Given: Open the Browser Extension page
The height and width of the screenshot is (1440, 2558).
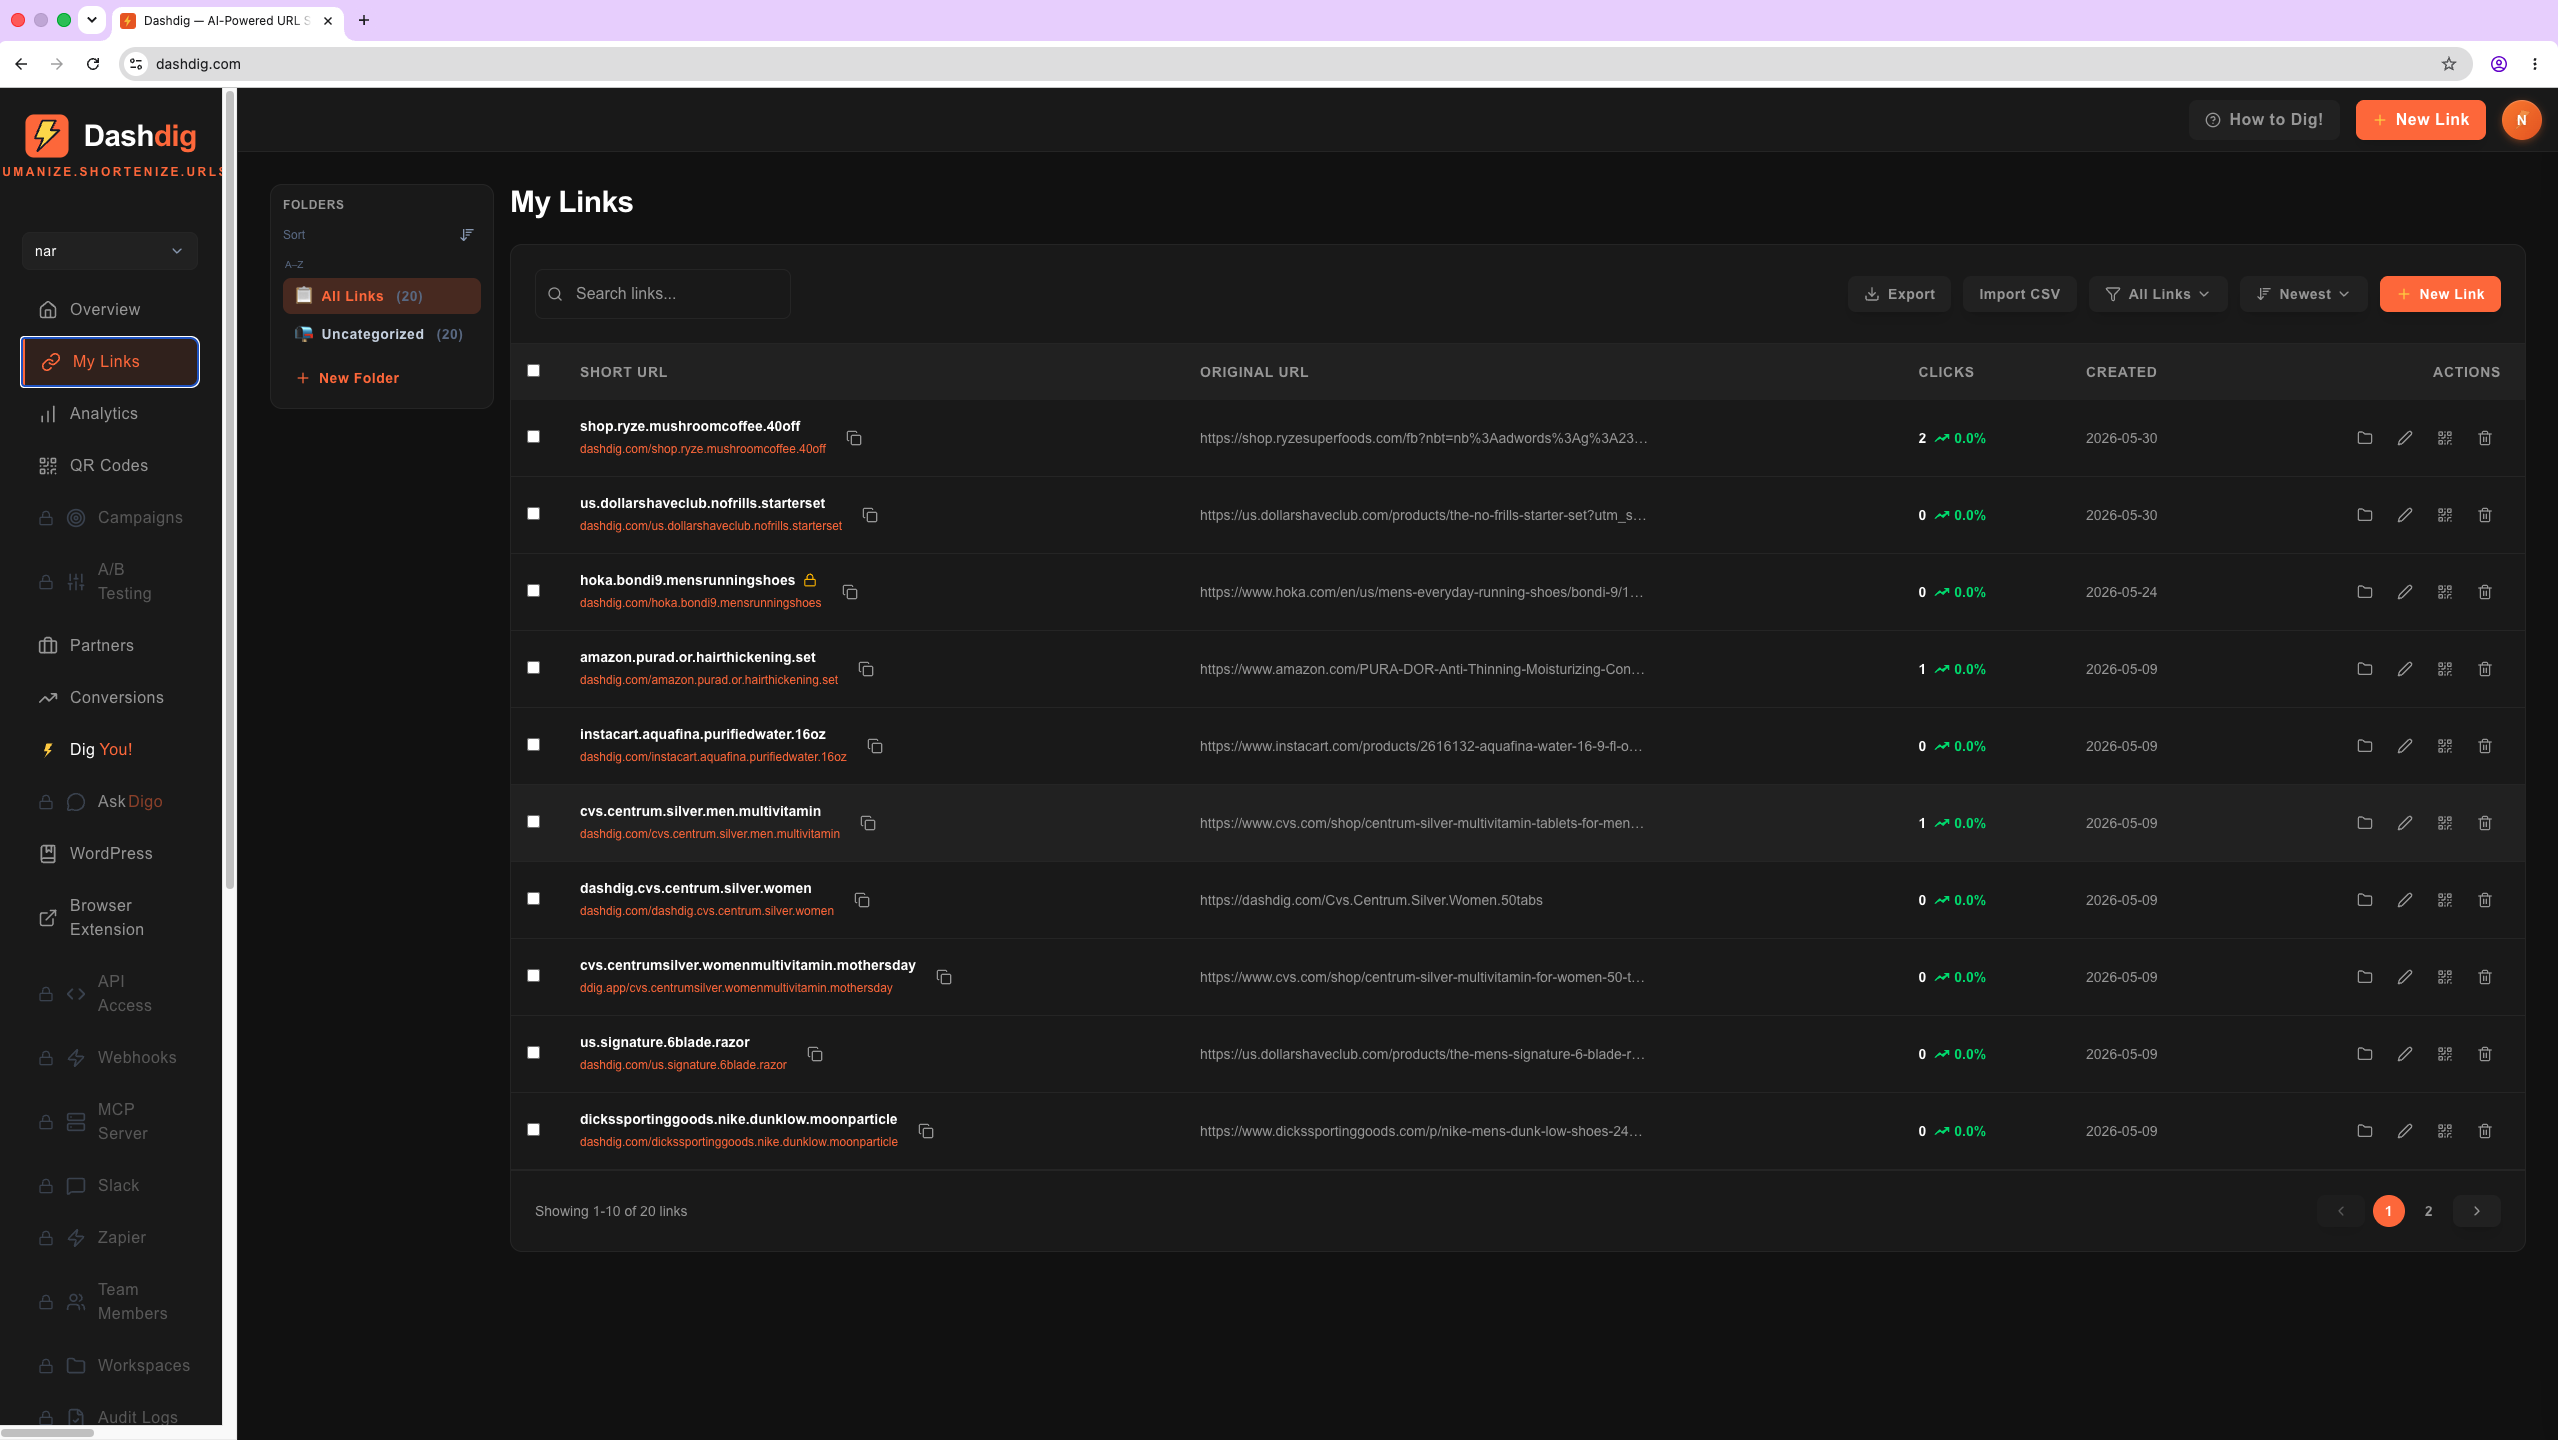Looking at the screenshot, I should pos(110,918).
